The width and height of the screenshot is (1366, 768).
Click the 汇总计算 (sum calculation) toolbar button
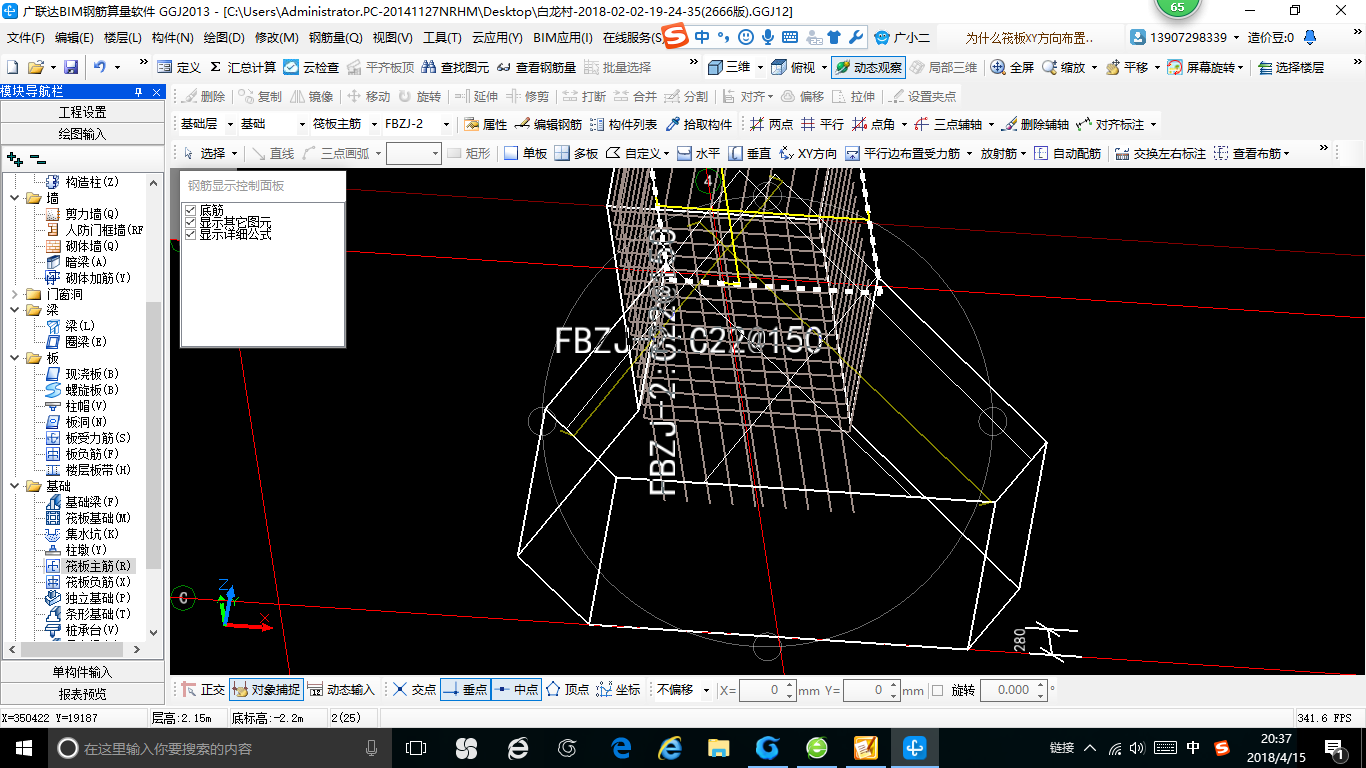tap(242, 67)
